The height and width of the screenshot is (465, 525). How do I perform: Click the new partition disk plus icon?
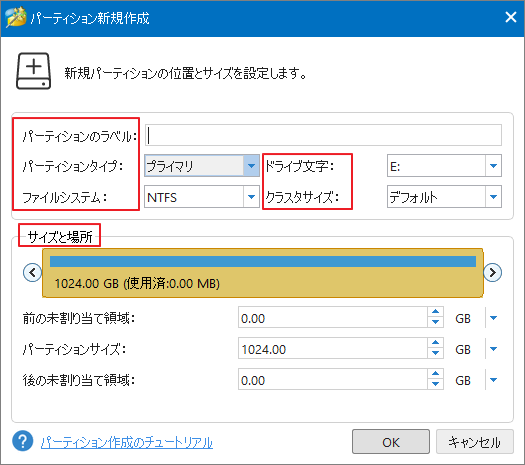(x=33, y=71)
